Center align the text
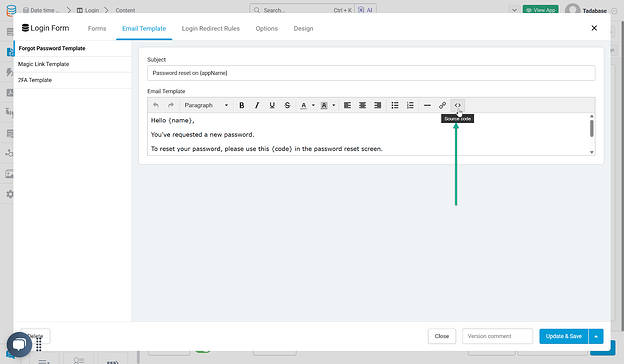This screenshot has width=624, height=364. coord(363,105)
